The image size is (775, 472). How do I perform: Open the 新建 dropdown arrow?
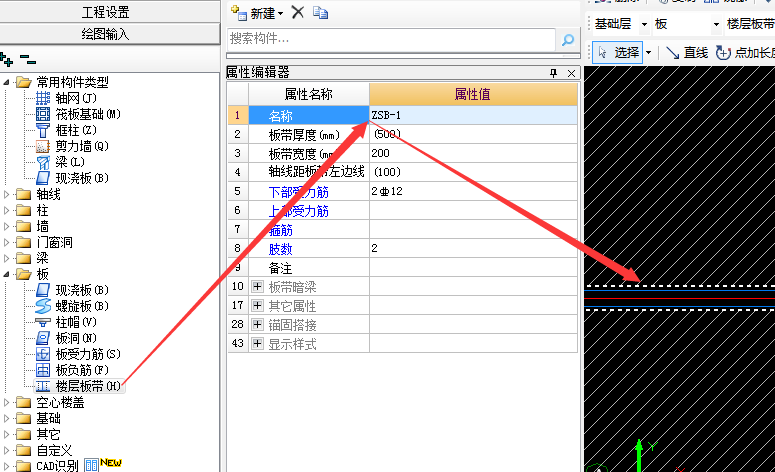coord(281,13)
